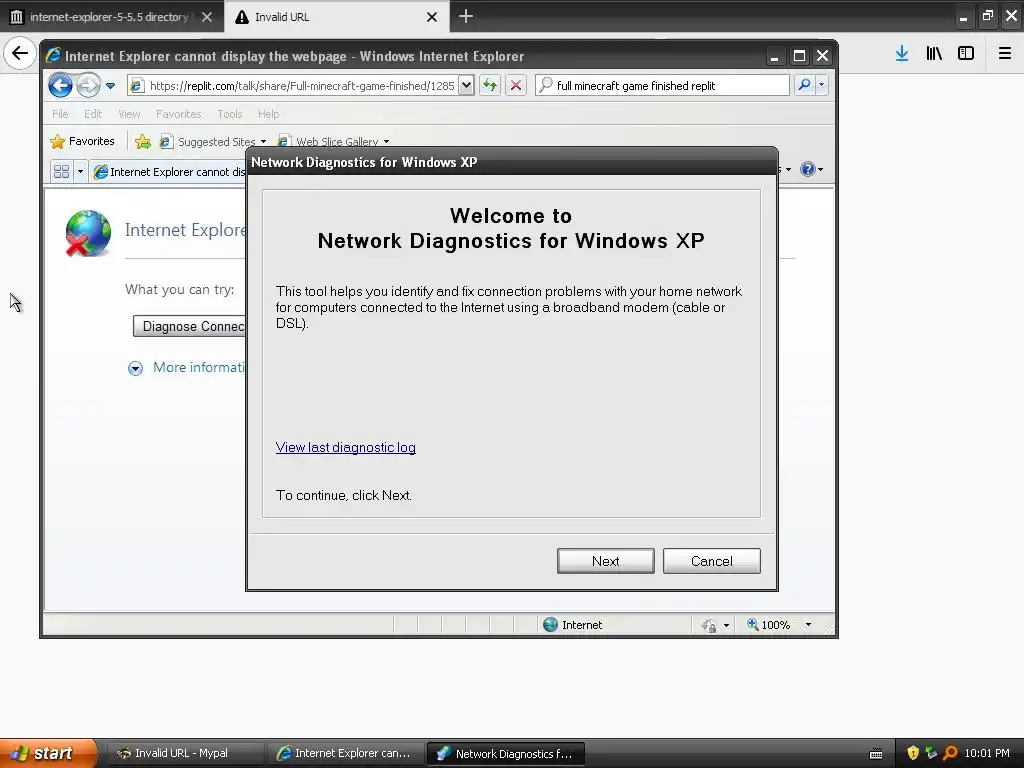Click the outer browser back arrow

(x=20, y=53)
